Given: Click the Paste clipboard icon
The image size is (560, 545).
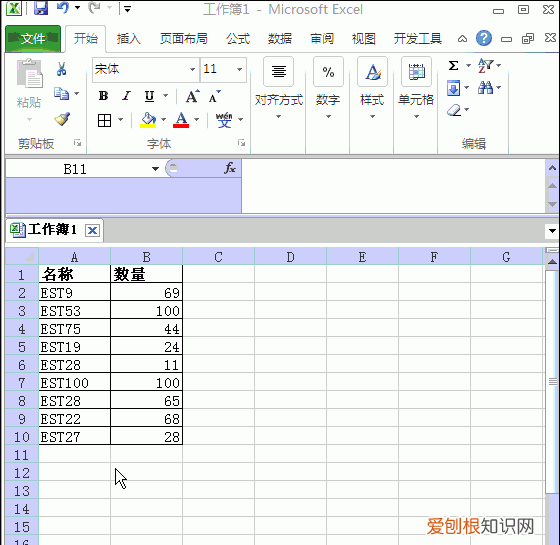Looking at the screenshot, I should 29,74.
